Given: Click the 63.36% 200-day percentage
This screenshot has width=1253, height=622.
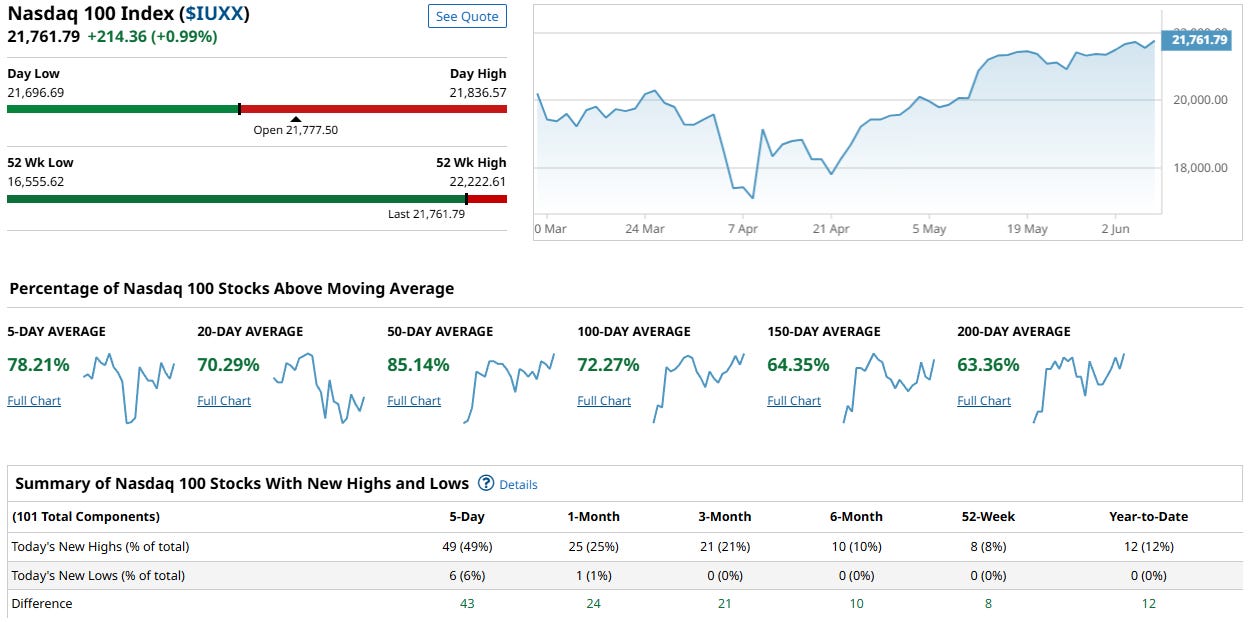Looking at the screenshot, I should coord(988,365).
